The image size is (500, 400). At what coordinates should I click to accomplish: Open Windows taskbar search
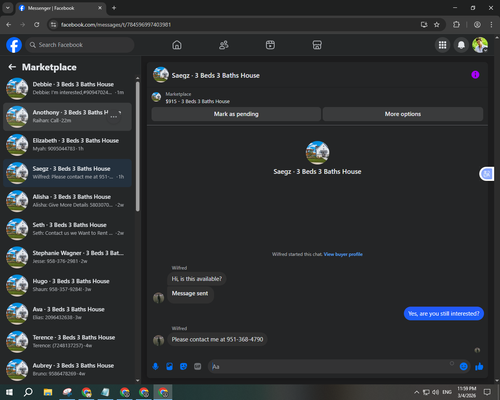(x=28, y=392)
